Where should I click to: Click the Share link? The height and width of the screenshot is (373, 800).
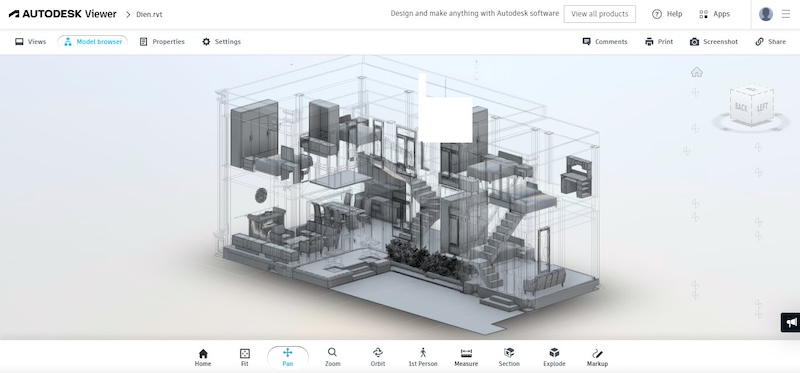click(770, 42)
